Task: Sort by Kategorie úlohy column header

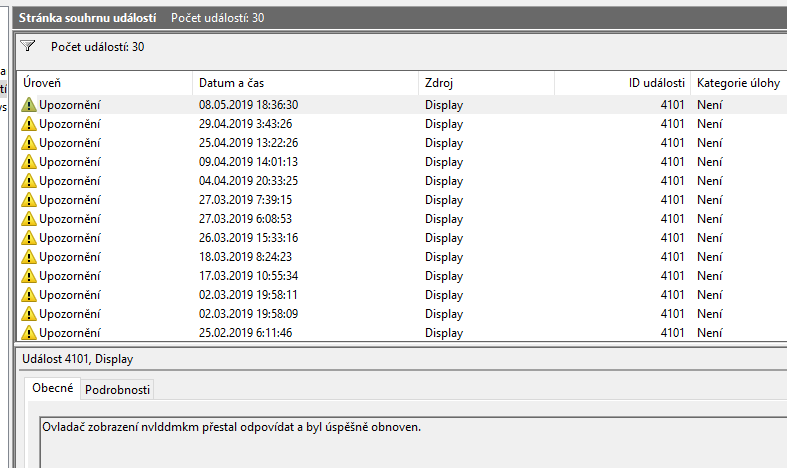Action: [x=738, y=83]
